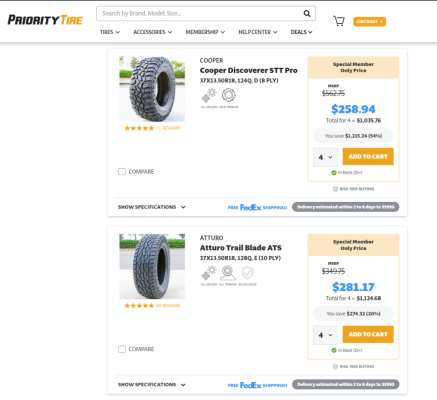
Task: Click the Priority Tire logo
Action: (45, 20)
